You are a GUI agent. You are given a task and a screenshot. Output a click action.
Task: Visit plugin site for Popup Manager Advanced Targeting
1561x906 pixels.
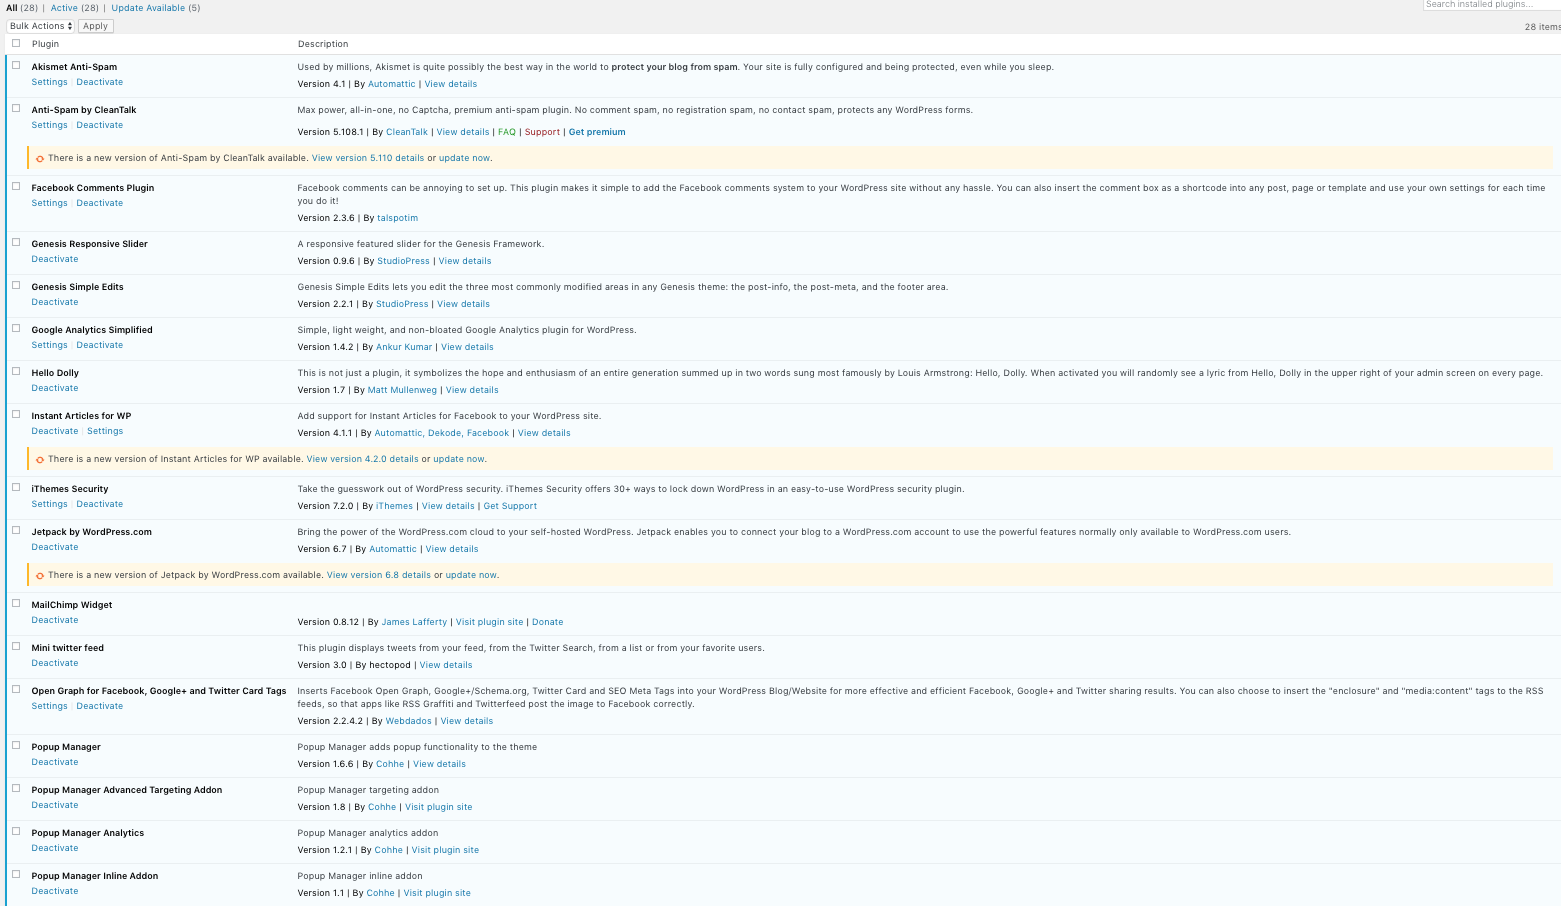coord(439,807)
